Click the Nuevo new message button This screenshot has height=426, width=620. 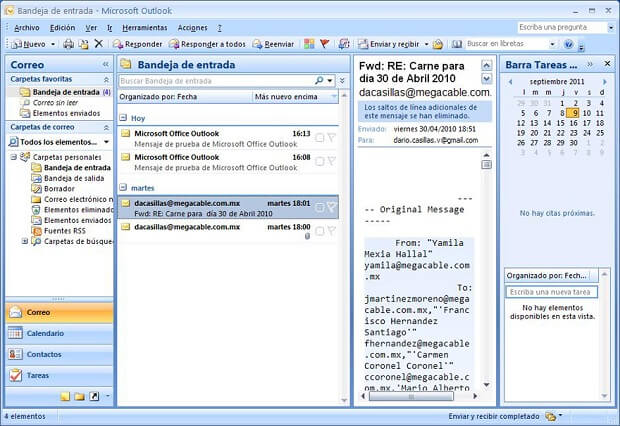28,44
